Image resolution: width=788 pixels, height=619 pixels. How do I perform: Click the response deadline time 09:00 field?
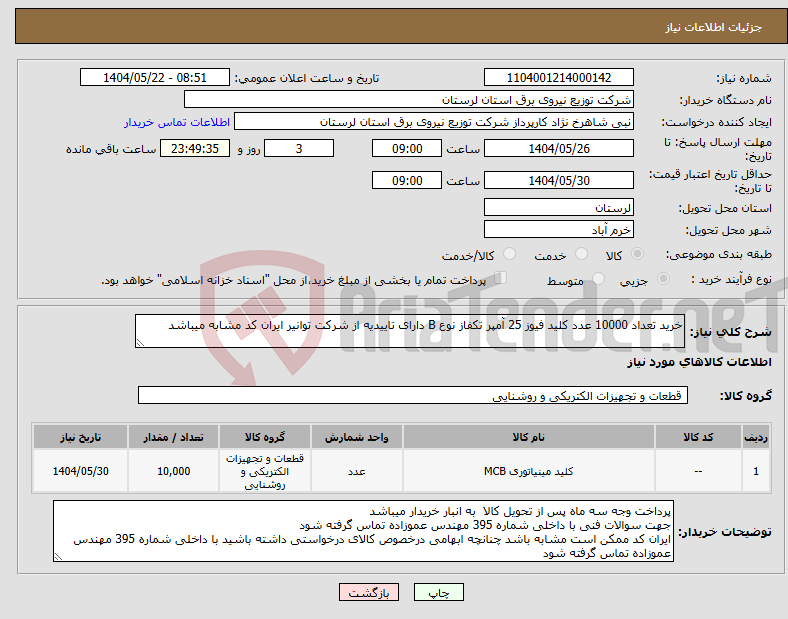click(x=407, y=149)
